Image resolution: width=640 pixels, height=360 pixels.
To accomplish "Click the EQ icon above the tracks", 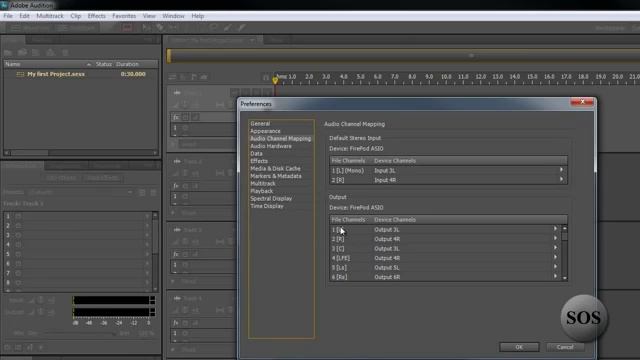I will pos(204,77).
